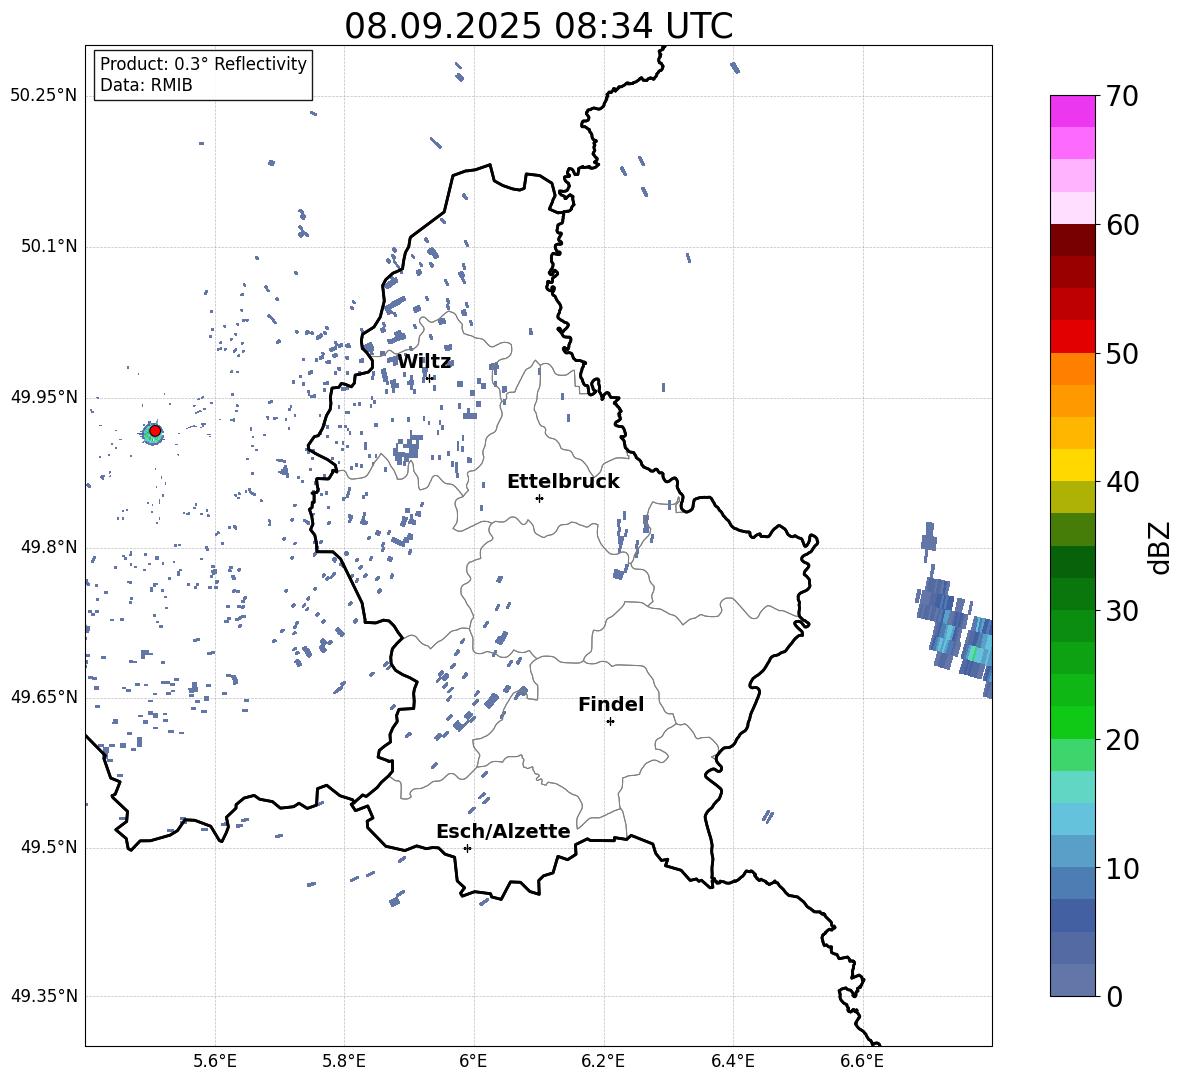Click the bright green colorbar segment above 20
Image resolution: width=1184 pixels, height=1081 pixels.
1072,722
